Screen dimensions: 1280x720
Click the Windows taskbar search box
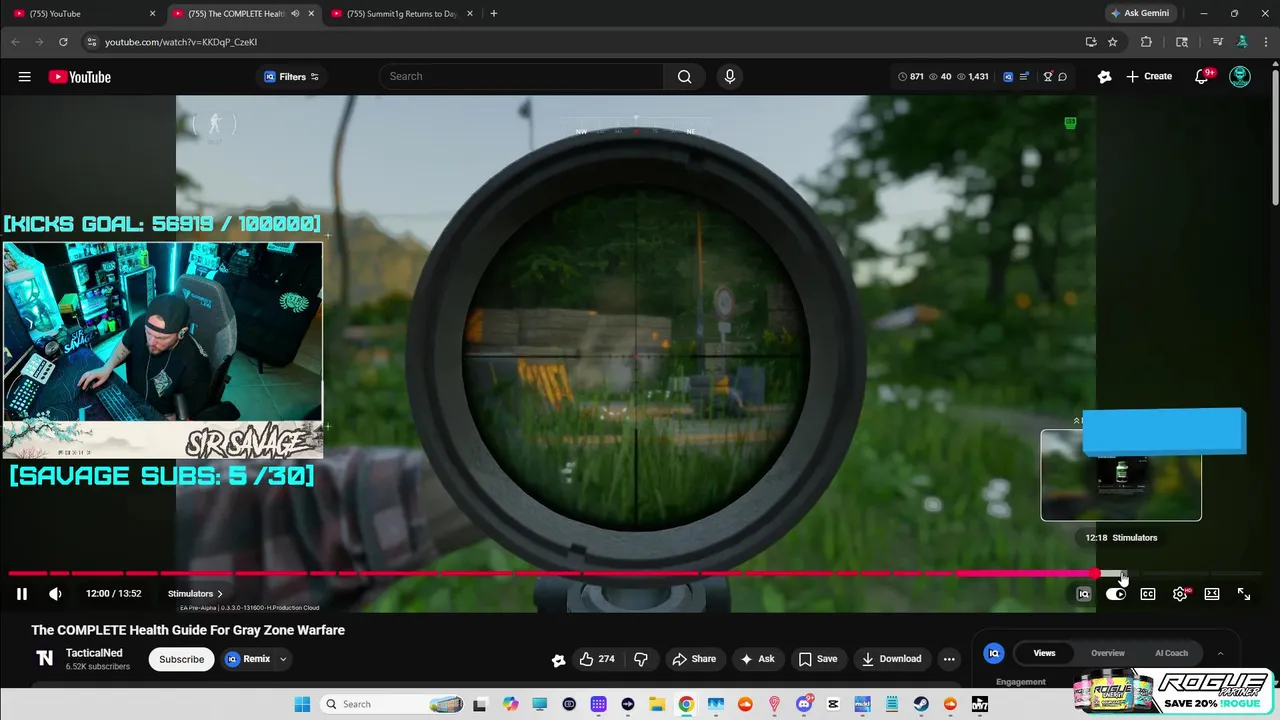click(392, 704)
